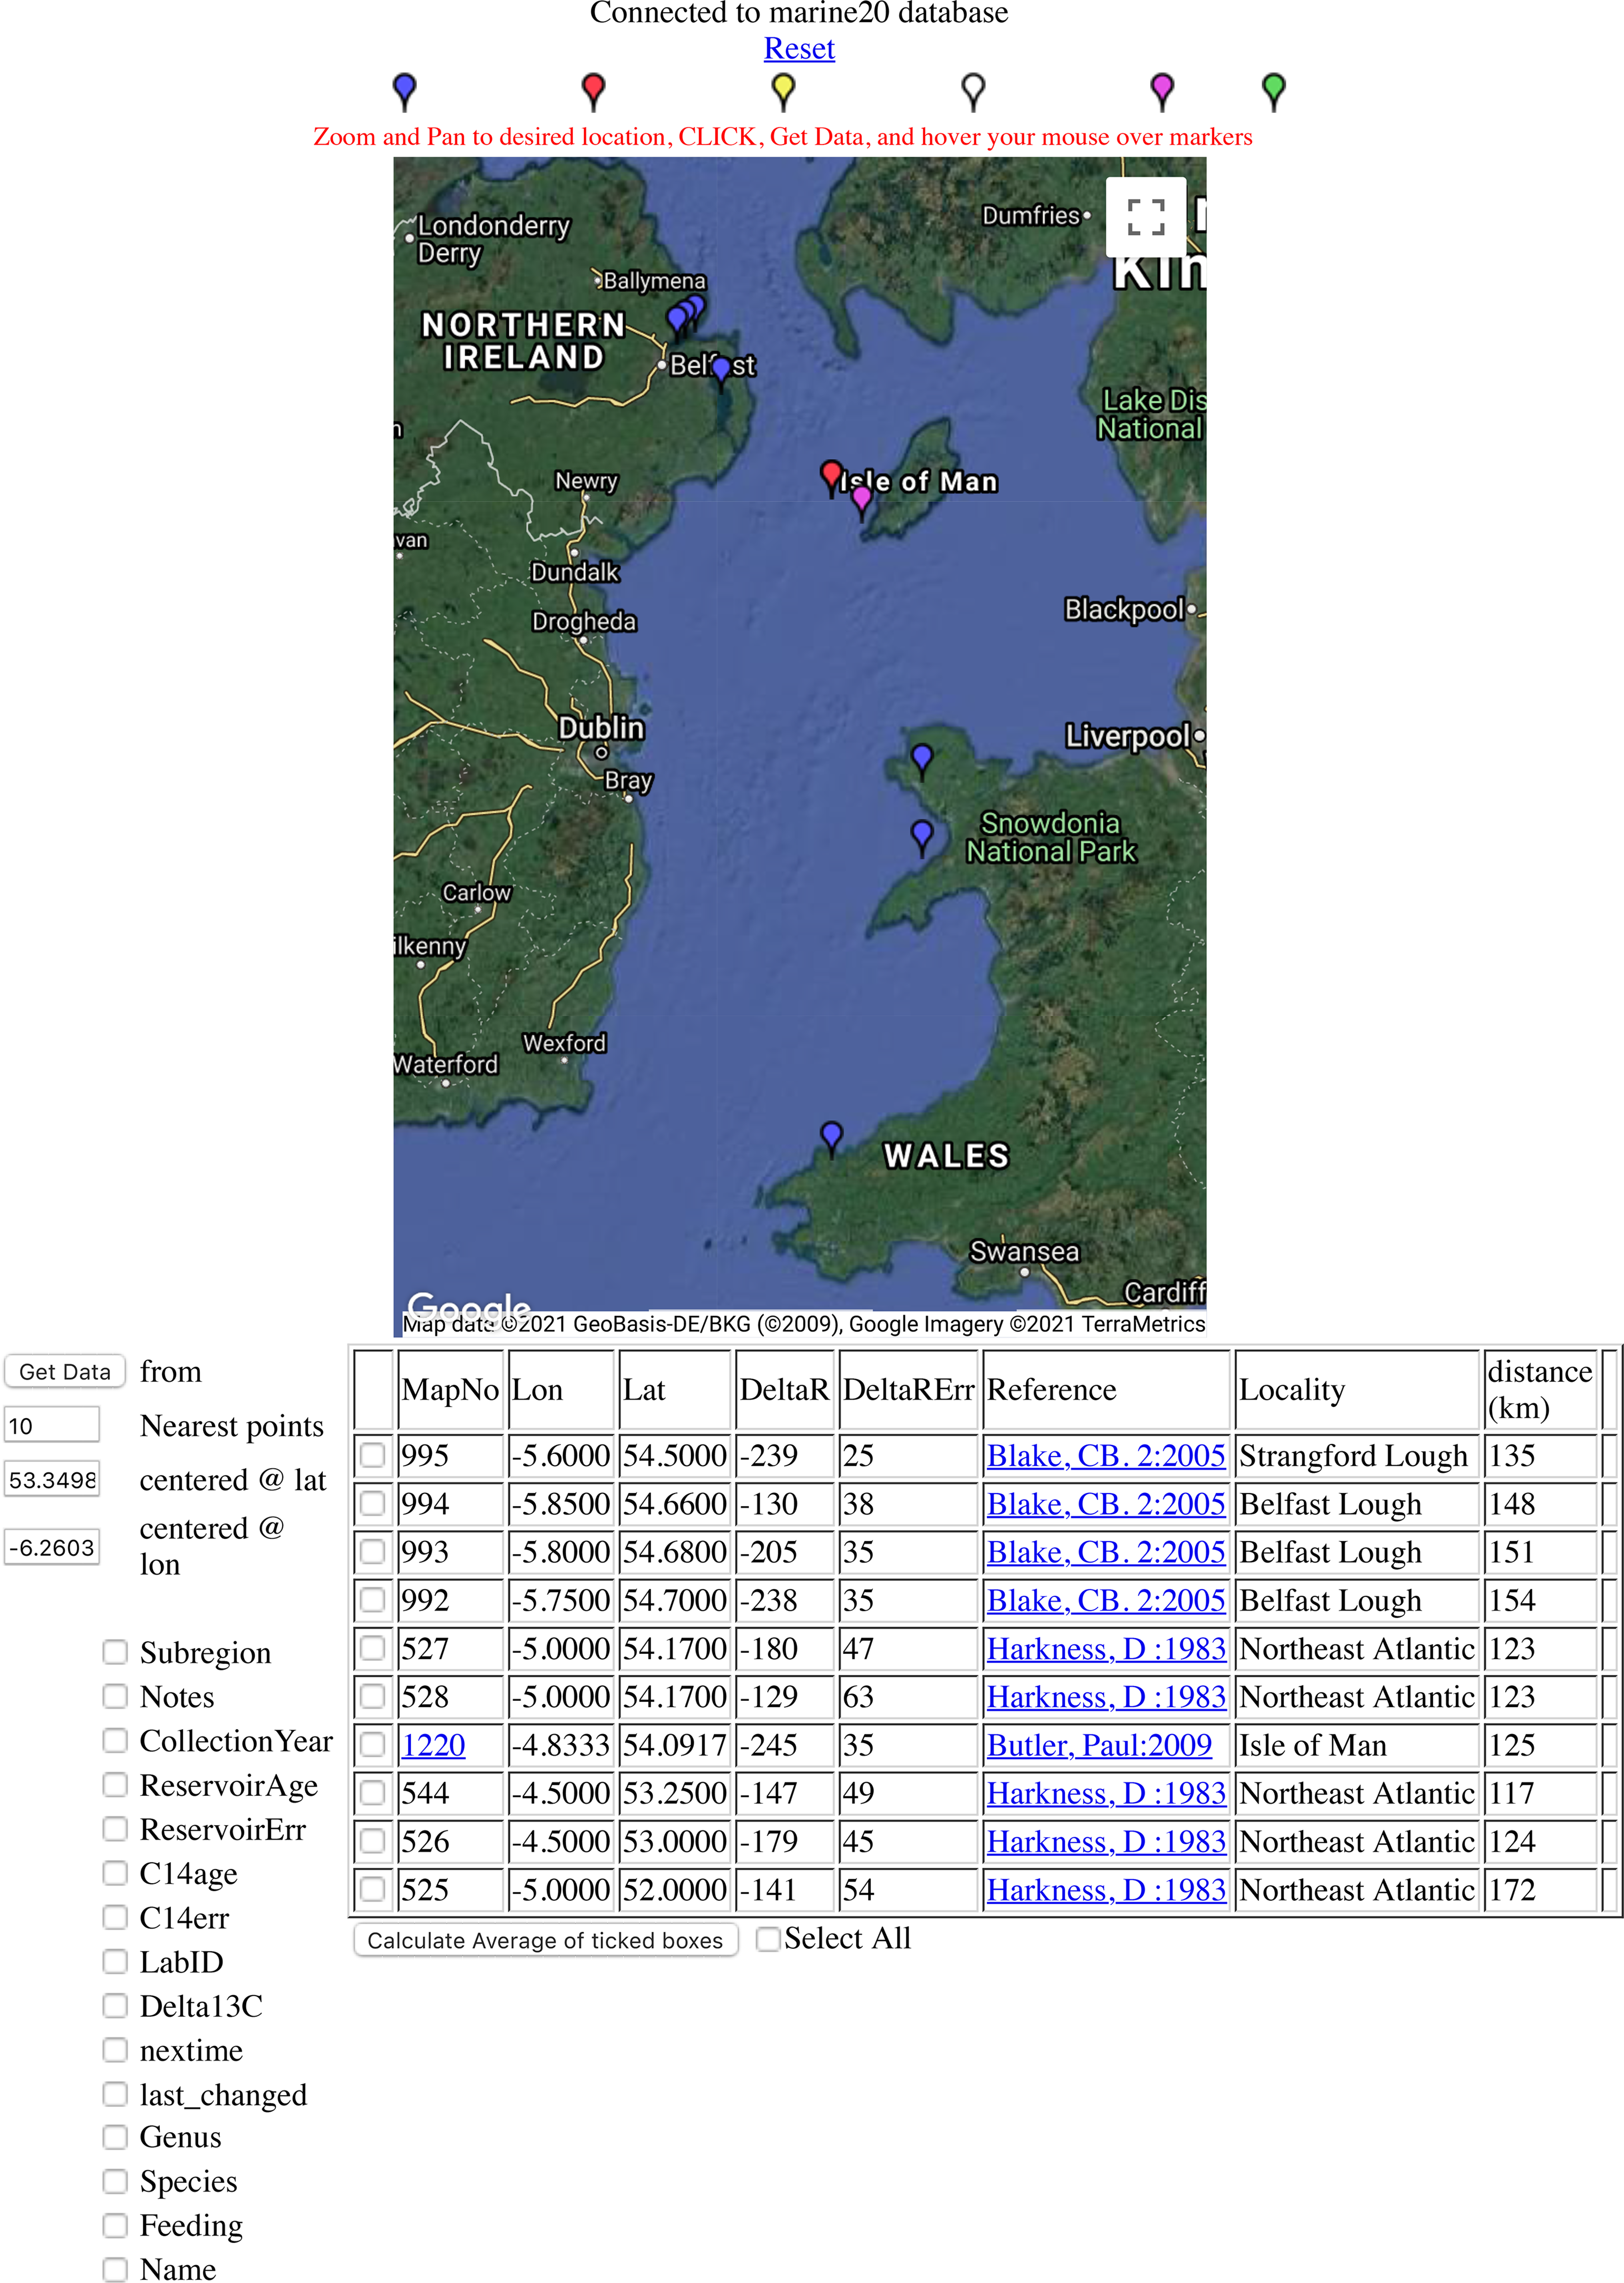1624x2283 pixels.
Task: Click the centered latitude input field
Action: pyautogui.click(x=52, y=1479)
